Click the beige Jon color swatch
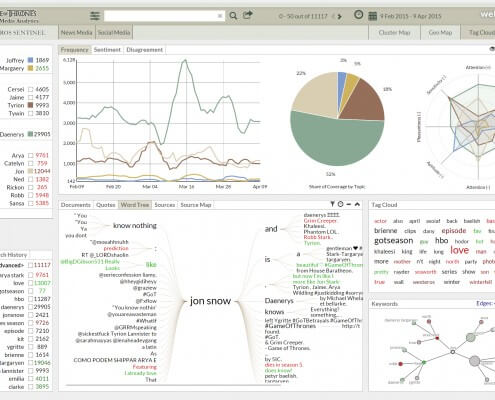 coord(31,171)
